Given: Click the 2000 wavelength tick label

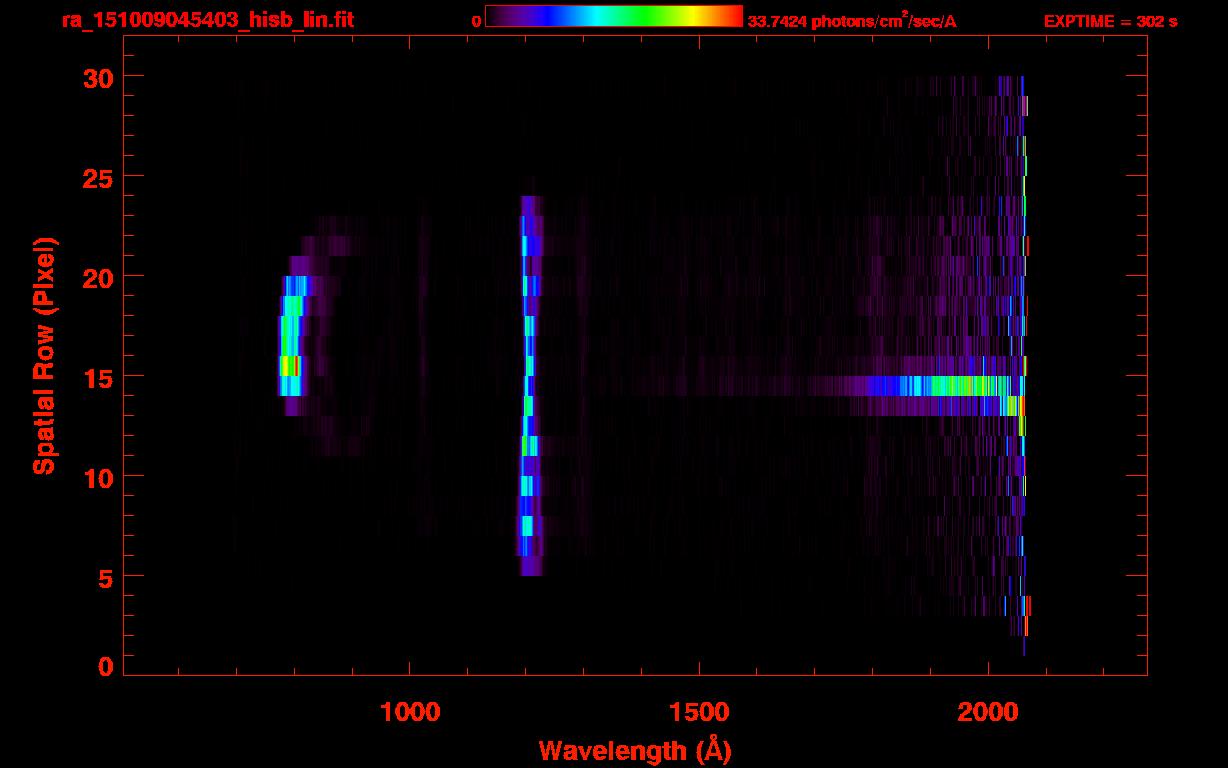Looking at the screenshot, I should click(988, 712).
